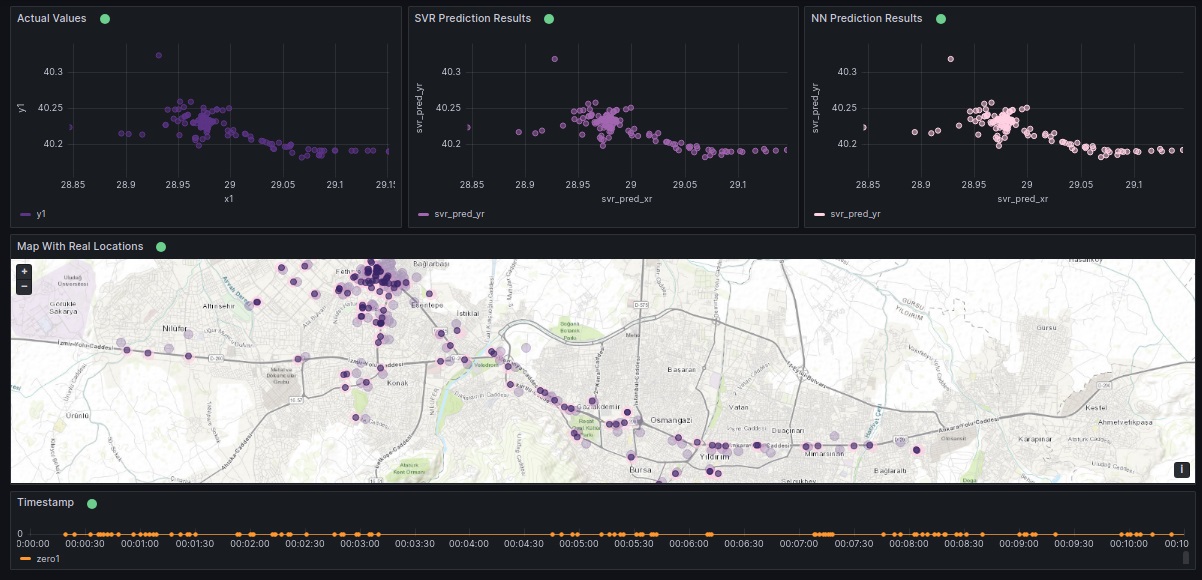Click the x1 axis title in Actual Values
The image size is (1202, 580).
tap(228, 199)
